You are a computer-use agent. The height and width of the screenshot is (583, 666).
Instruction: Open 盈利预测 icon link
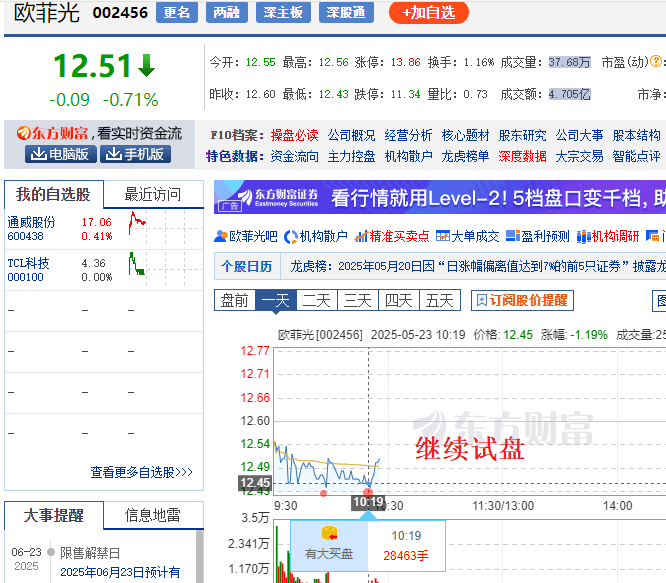(x=538, y=236)
